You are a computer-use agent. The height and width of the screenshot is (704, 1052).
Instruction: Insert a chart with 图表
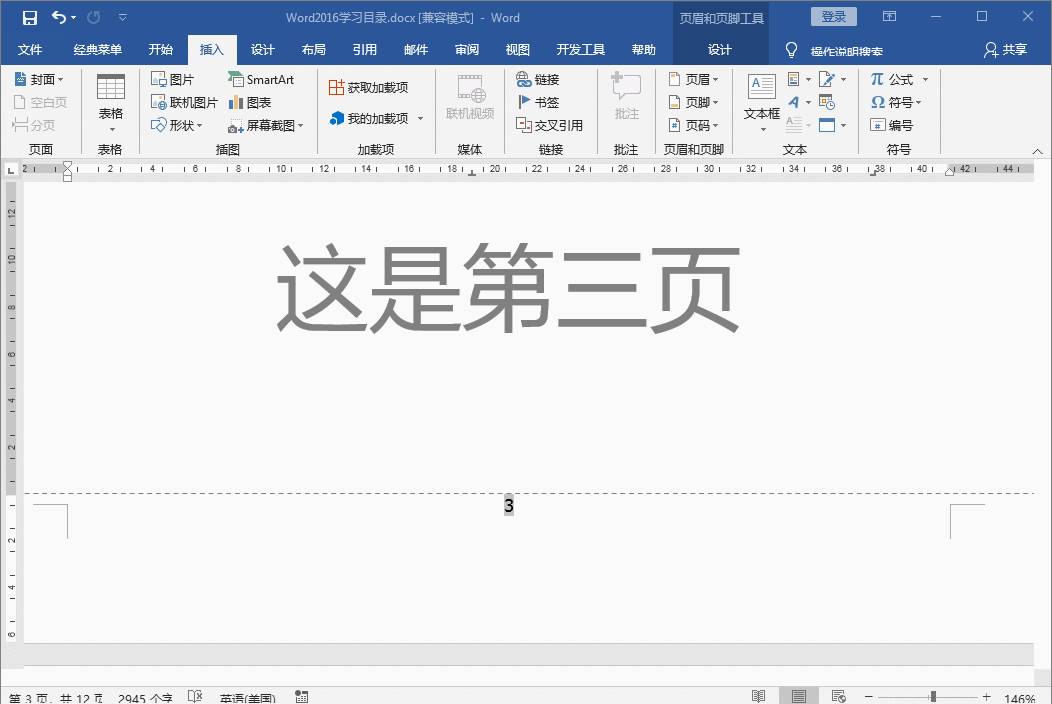point(250,103)
